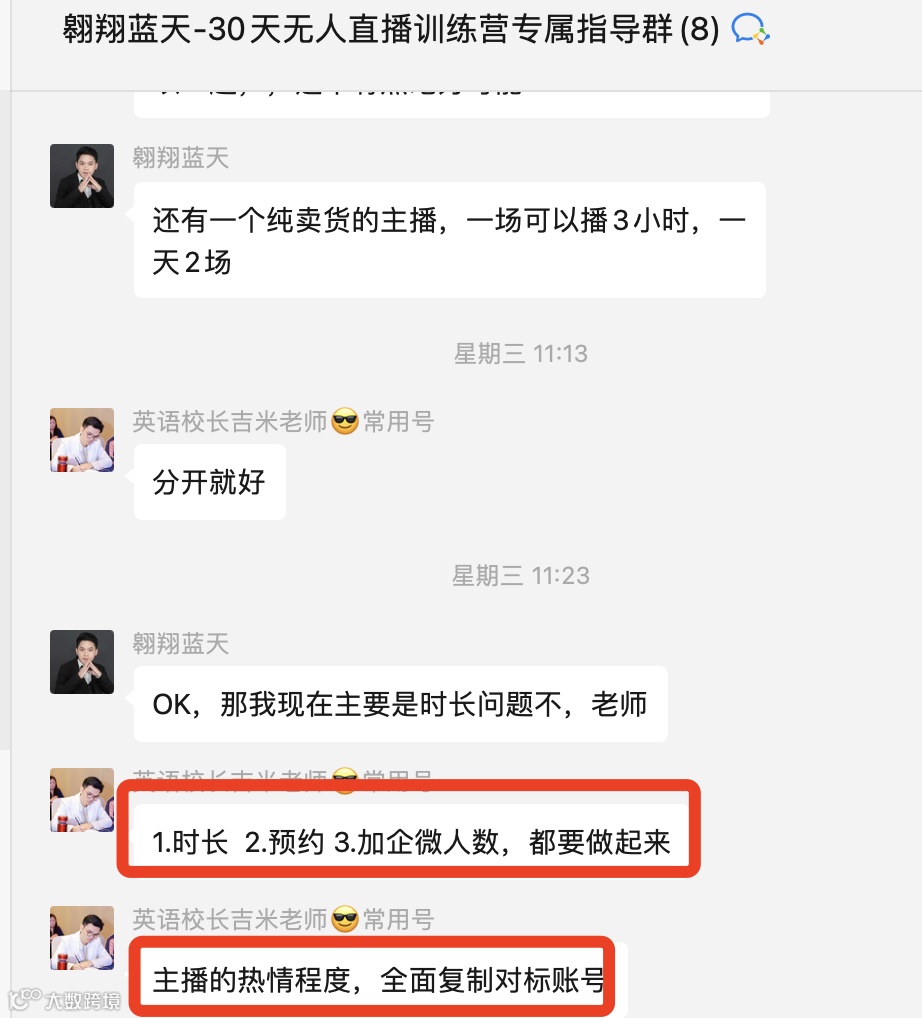
Task: Click timestamp 星期三 11:23
Action: coord(521,576)
